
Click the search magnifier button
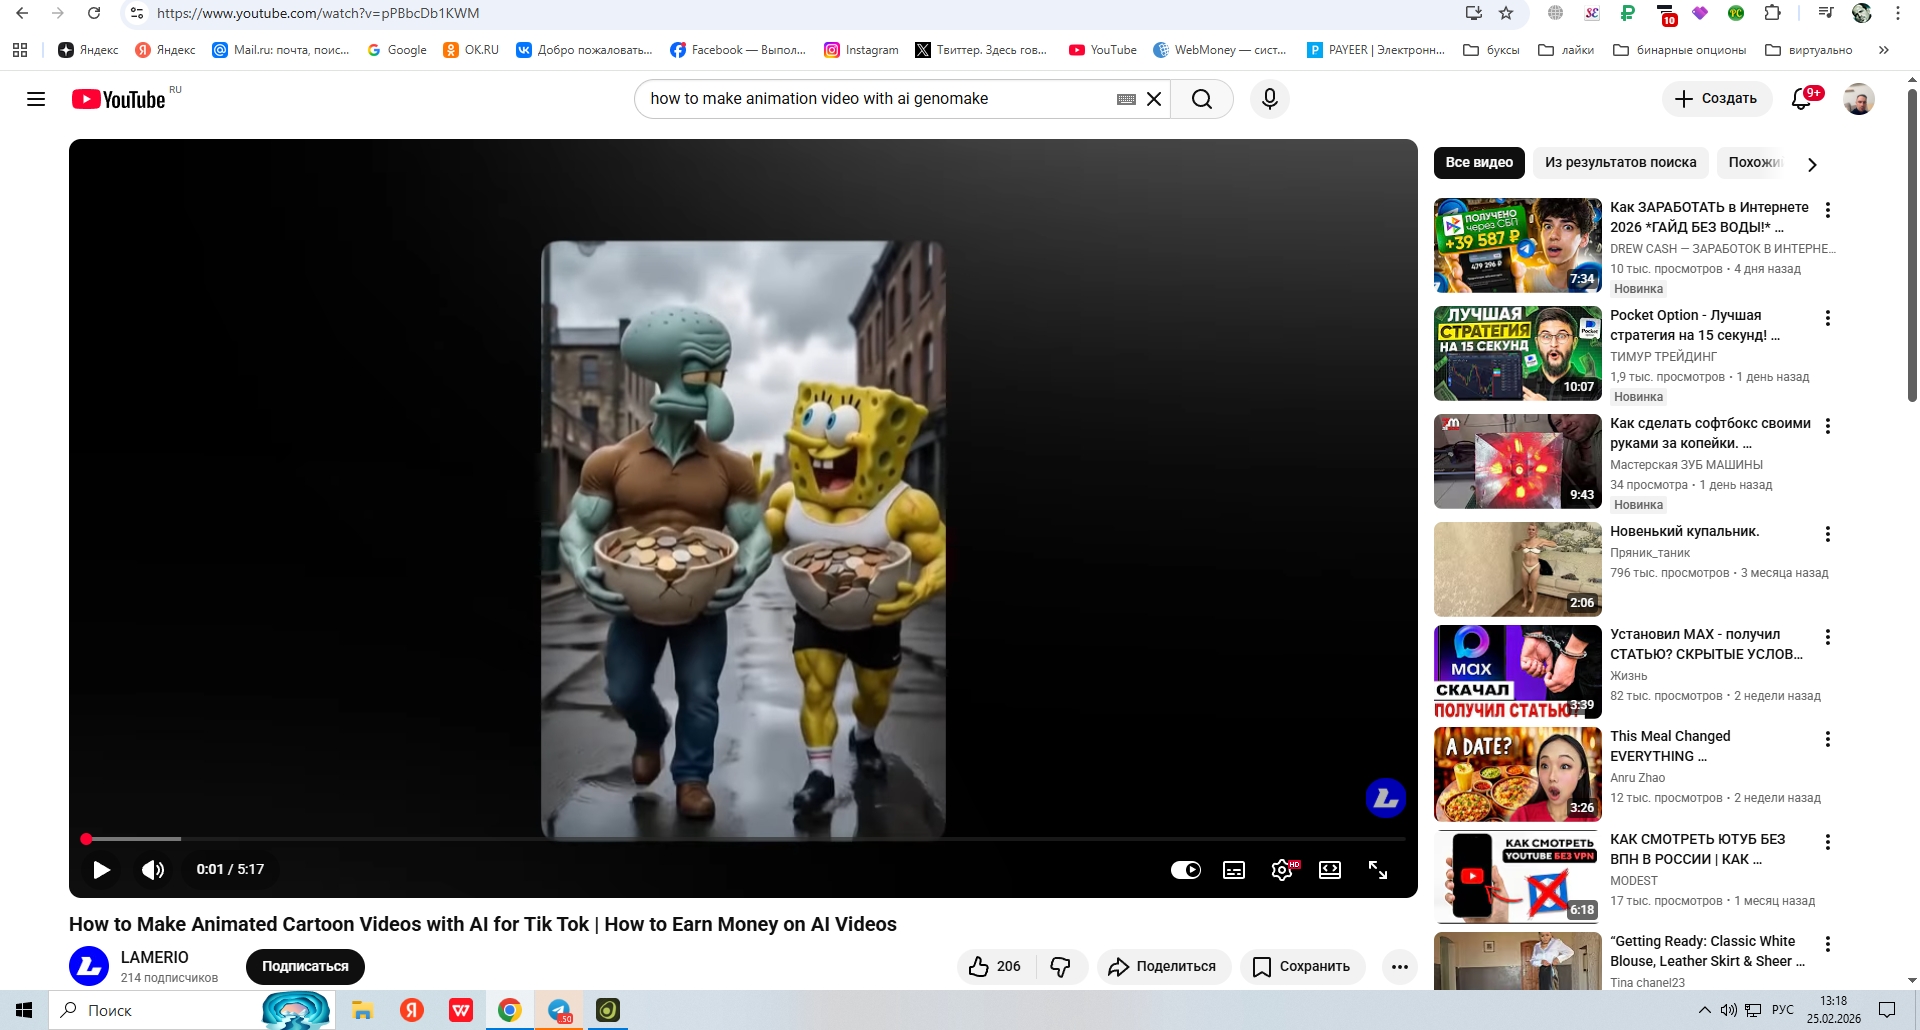pos(1202,99)
